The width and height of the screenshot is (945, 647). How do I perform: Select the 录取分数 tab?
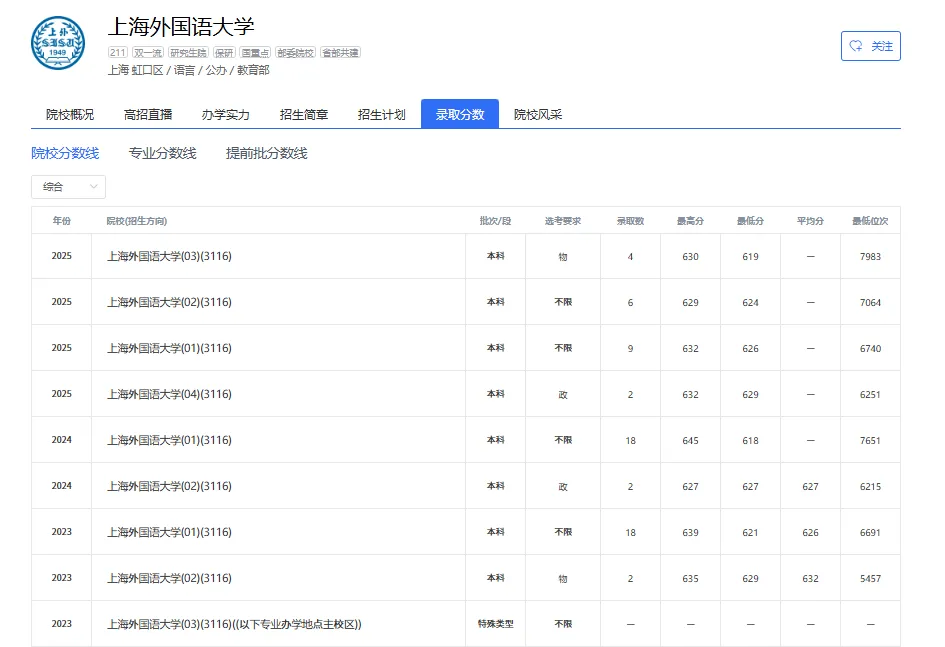(x=460, y=114)
